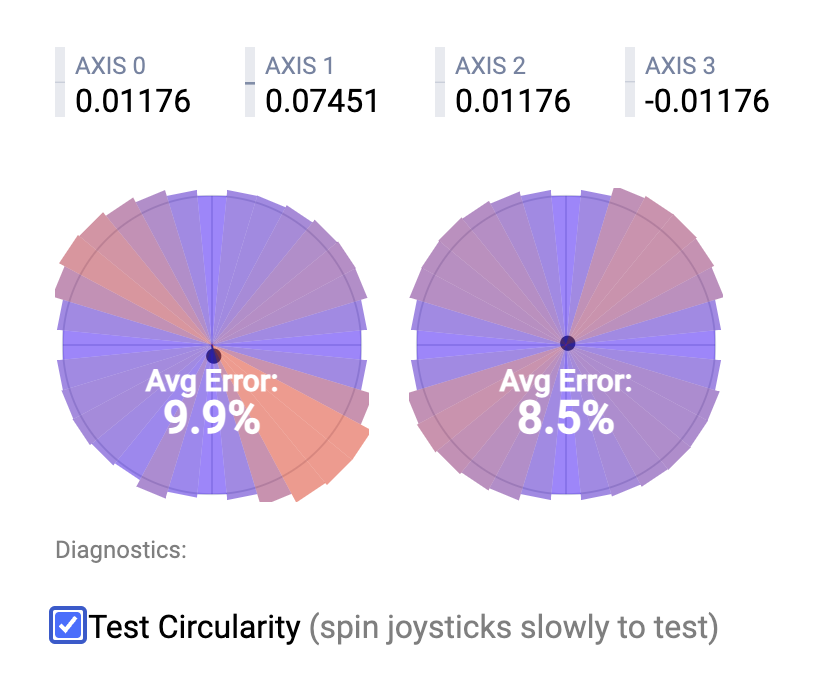
Task: Click the right stick 8.5% average error
Action: coord(566,417)
